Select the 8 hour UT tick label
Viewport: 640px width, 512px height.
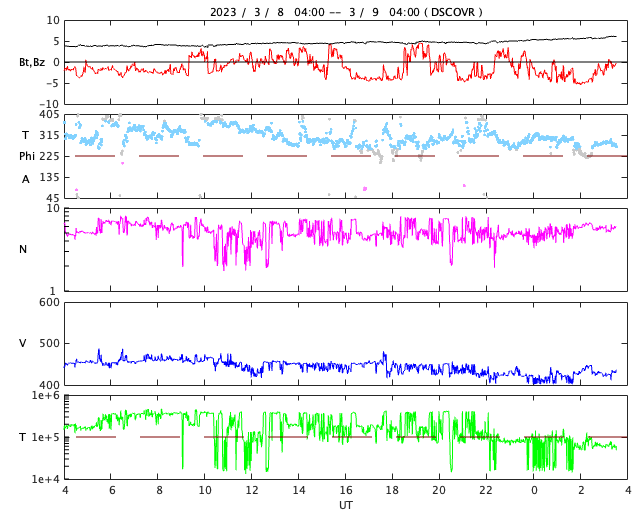[159, 490]
